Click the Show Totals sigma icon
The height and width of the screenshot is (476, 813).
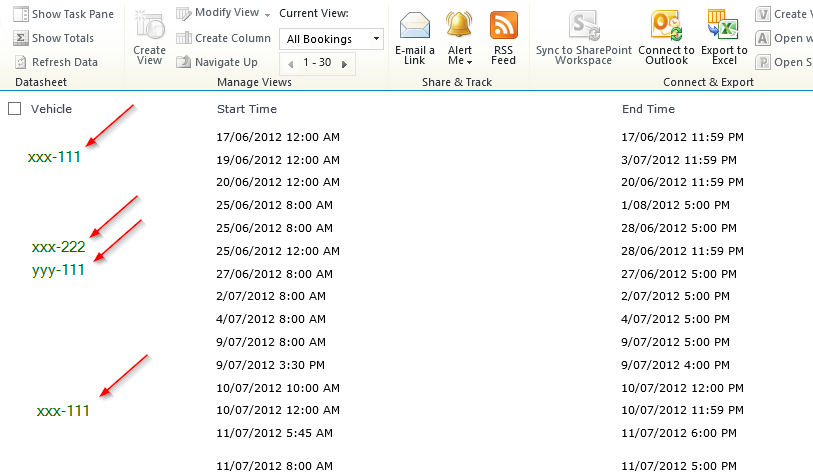tap(21, 38)
